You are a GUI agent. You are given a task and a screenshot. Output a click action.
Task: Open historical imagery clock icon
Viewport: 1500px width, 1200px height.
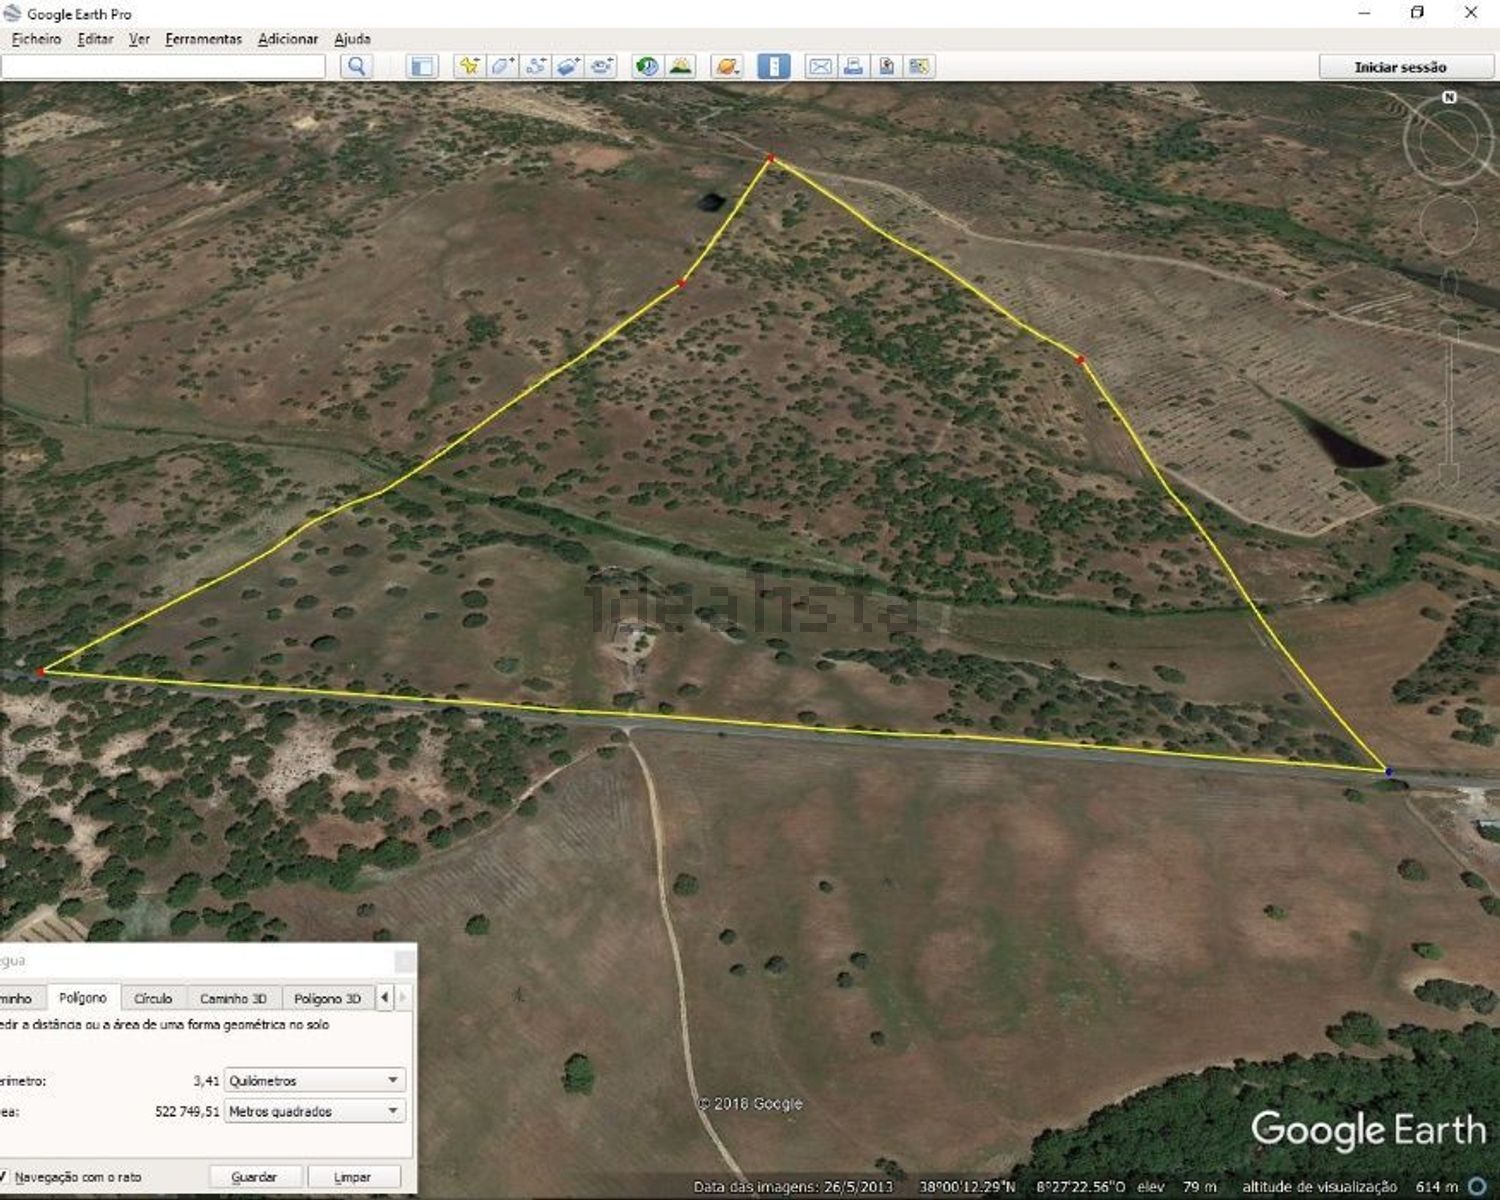point(647,67)
